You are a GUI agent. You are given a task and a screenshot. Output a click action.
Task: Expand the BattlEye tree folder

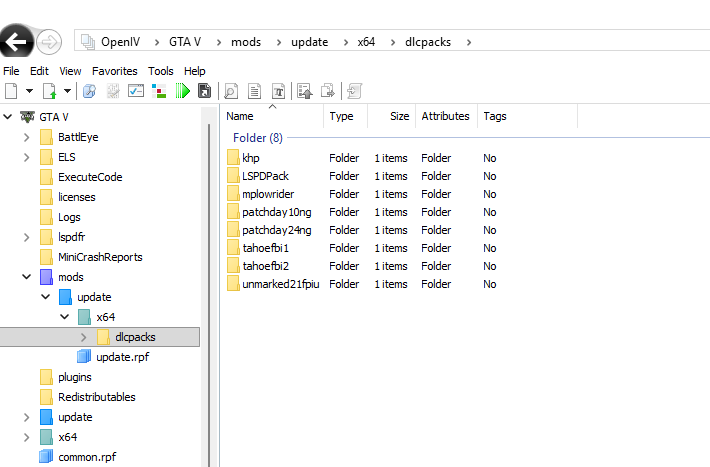coord(27,137)
